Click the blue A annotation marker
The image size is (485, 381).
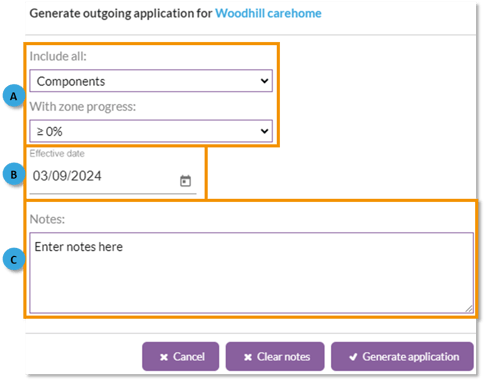[x=13, y=96]
